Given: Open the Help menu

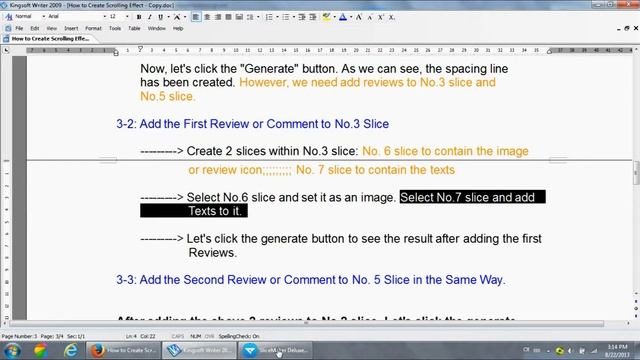Looking at the screenshot, I should click(x=178, y=29).
